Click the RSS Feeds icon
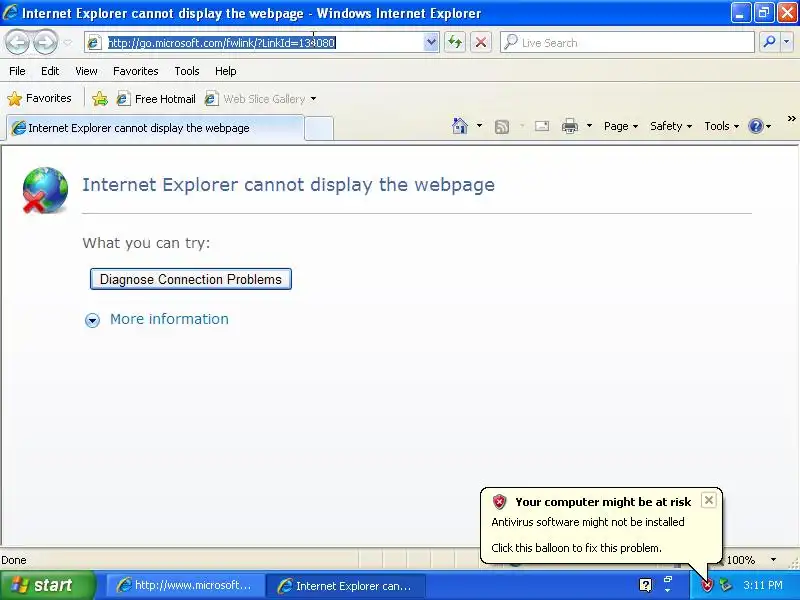 pyautogui.click(x=502, y=126)
